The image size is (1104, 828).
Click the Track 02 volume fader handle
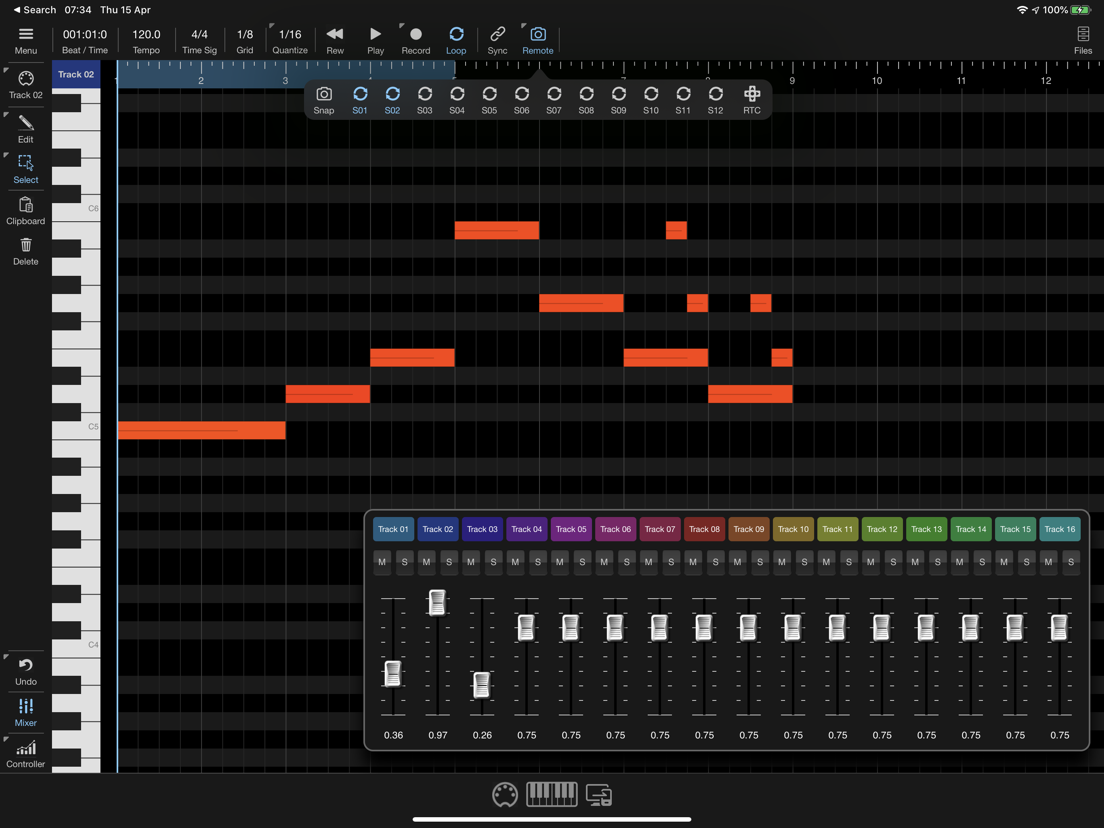(437, 602)
